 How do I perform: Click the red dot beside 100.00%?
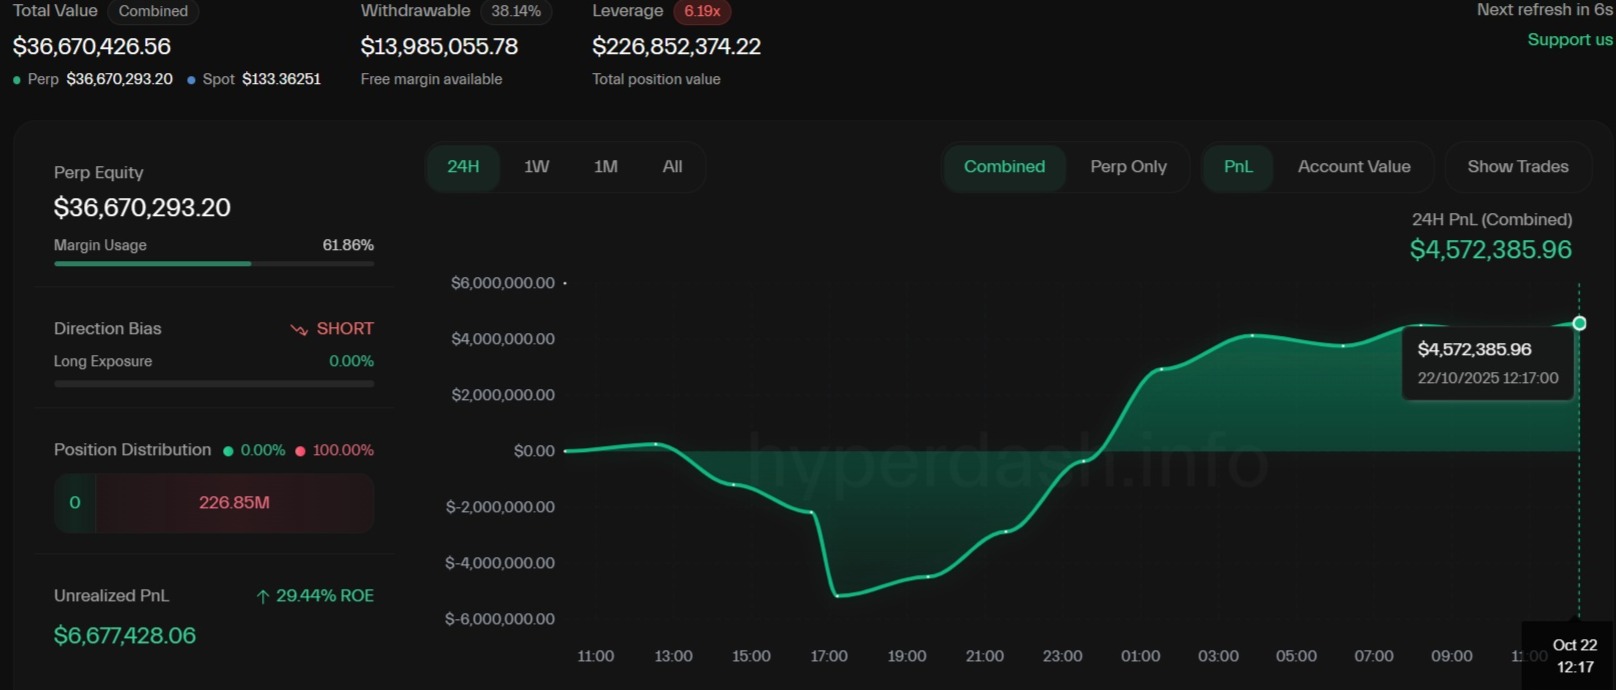pyautogui.click(x=300, y=451)
